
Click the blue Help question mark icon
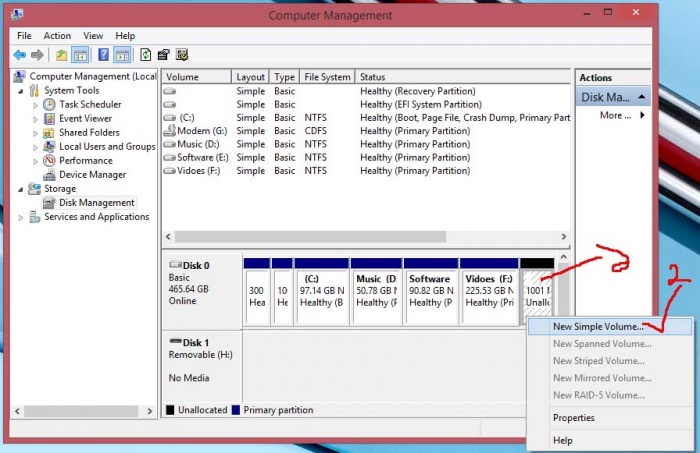103,55
